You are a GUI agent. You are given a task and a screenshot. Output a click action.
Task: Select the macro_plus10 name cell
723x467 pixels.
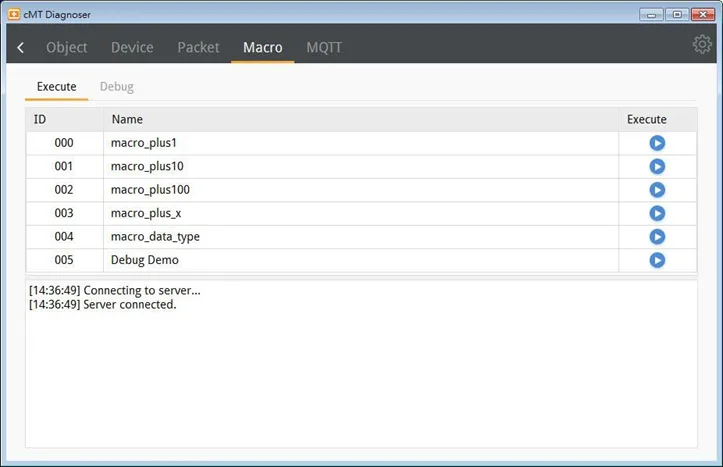point(361,166)
